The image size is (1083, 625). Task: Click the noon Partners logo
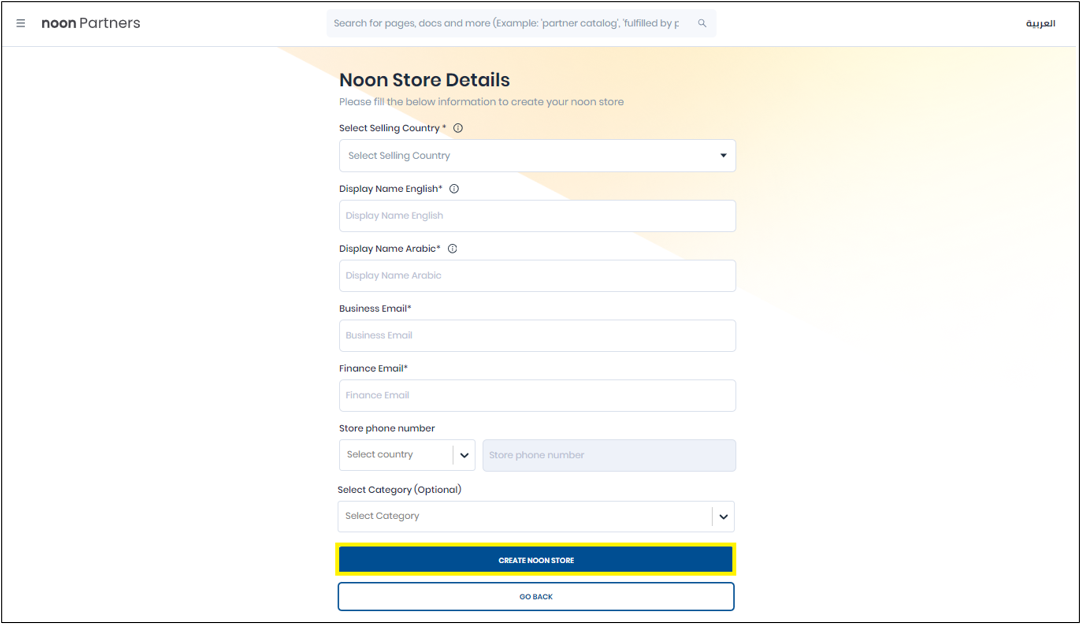pos(91,23)
